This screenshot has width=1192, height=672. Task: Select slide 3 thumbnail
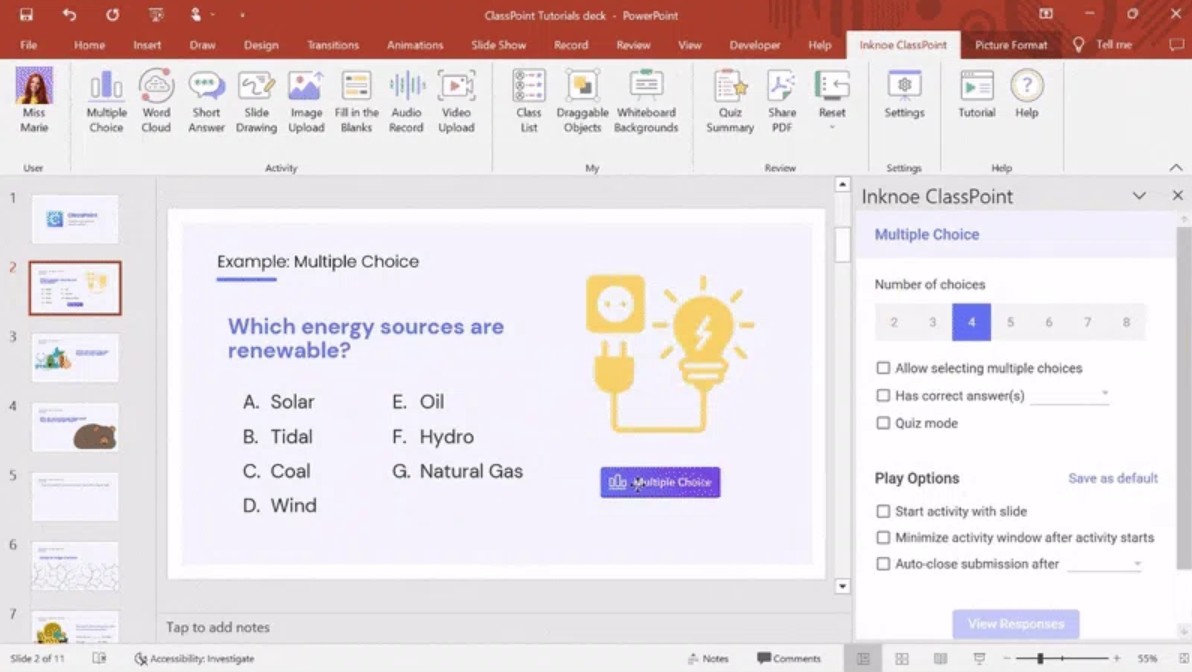pyautogui.click(x=75, y=357)
